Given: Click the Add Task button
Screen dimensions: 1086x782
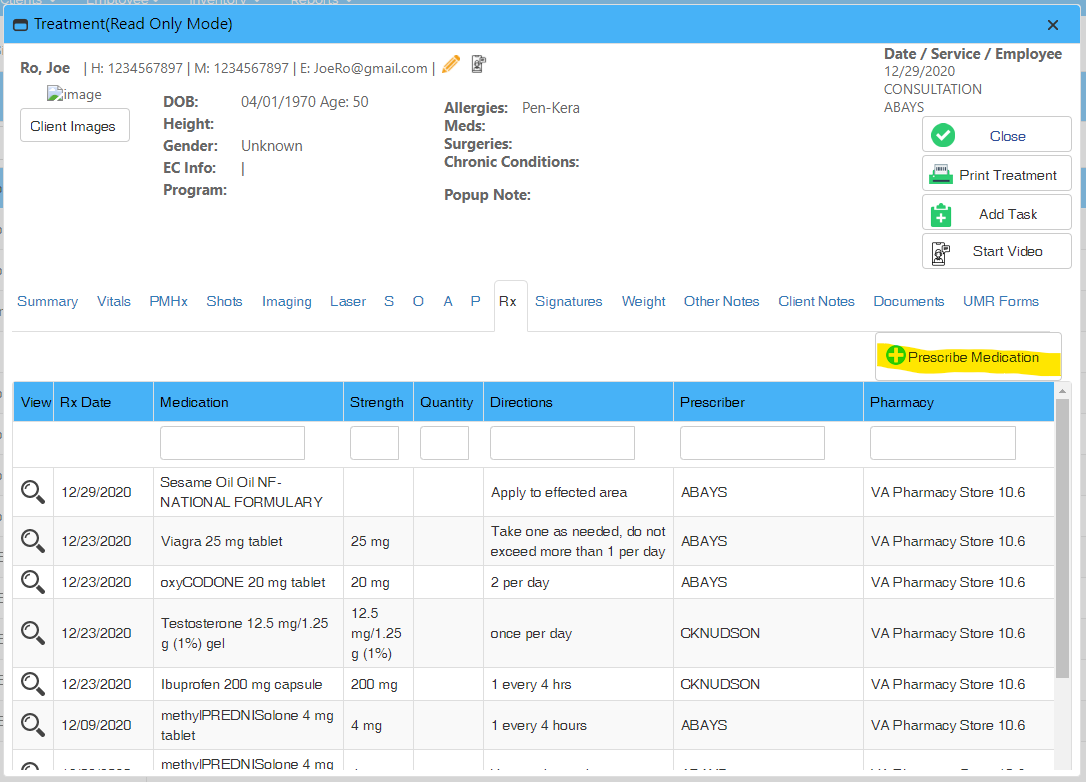Looking at the screenshot, I should 997,213.
